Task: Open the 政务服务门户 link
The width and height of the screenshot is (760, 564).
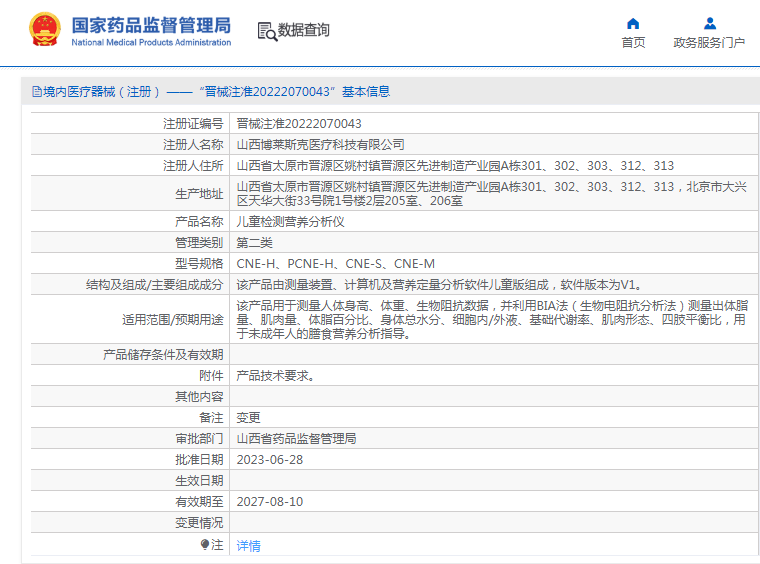Action: coord(709,43)
